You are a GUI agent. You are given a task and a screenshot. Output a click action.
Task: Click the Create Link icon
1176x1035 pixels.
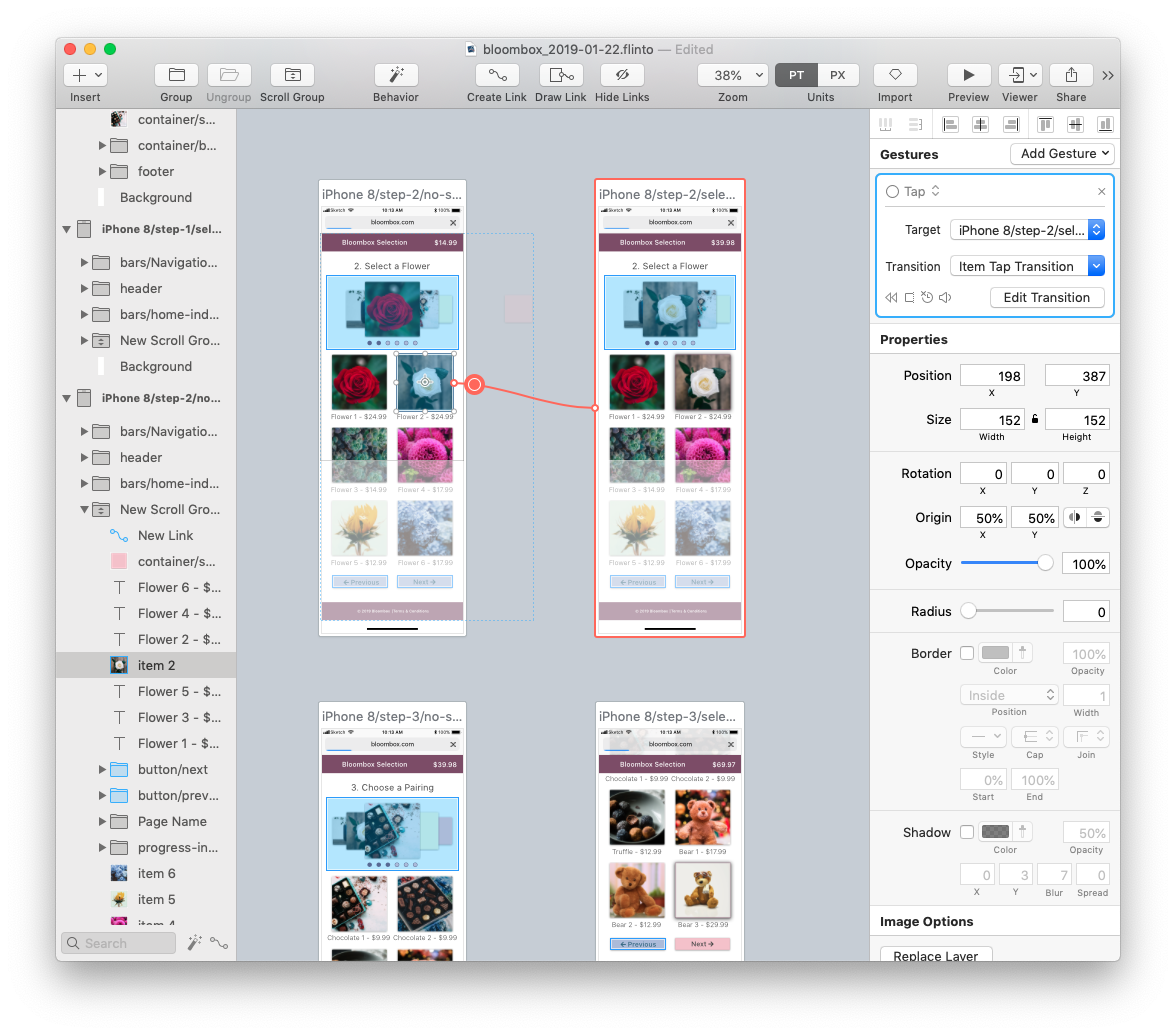(x=496, y=75)
